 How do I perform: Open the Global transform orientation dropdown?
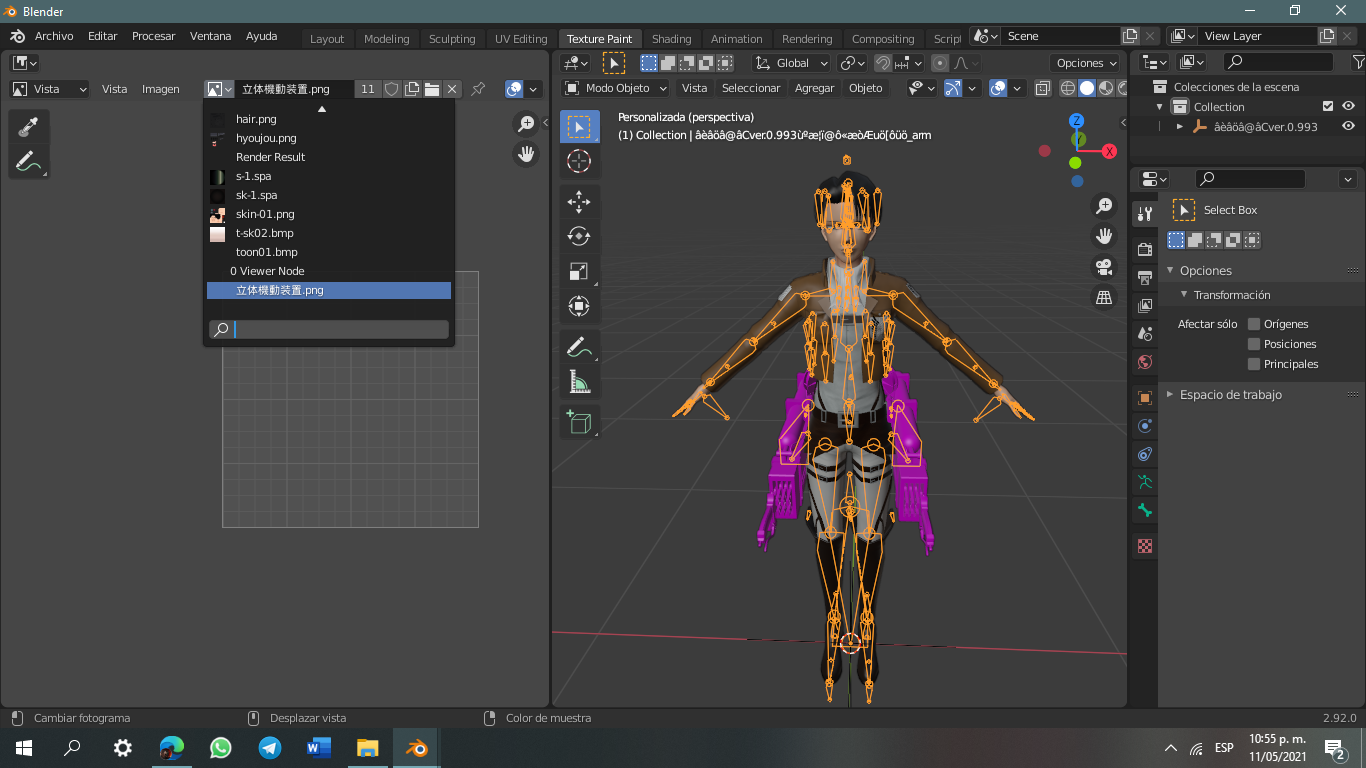[x=792, y=63]
